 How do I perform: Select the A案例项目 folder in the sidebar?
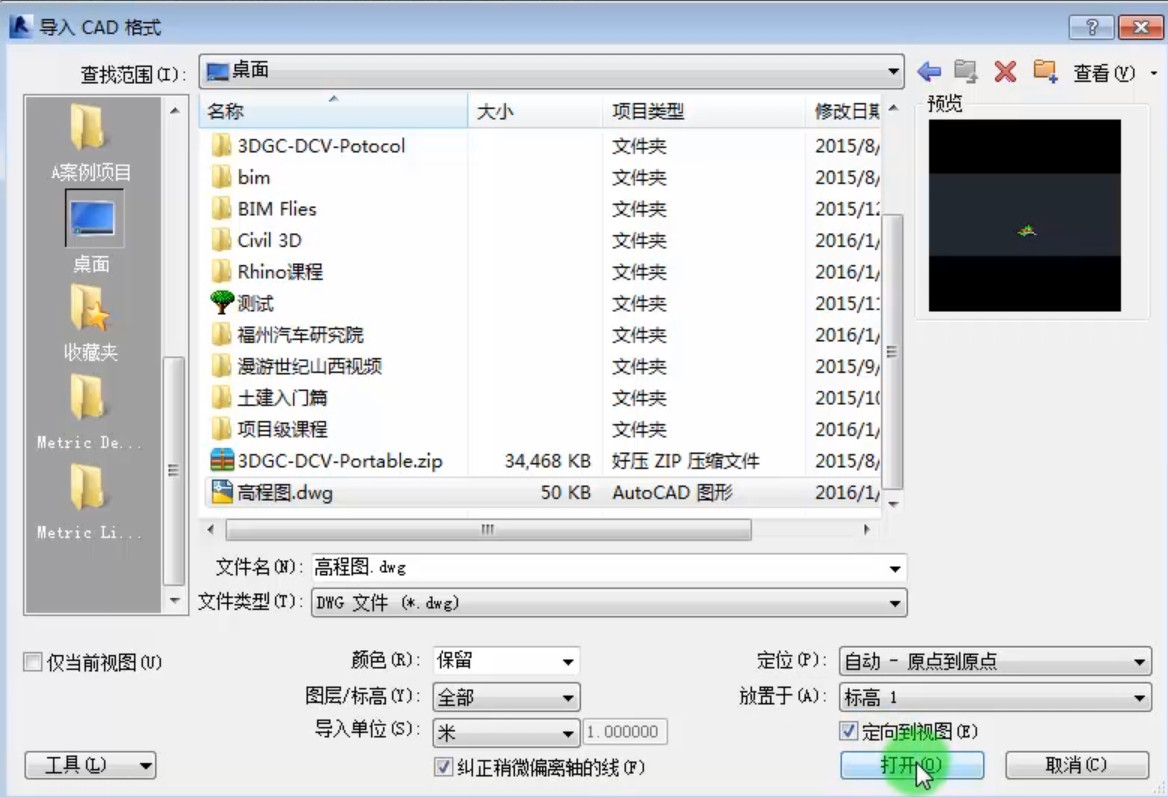91,143
